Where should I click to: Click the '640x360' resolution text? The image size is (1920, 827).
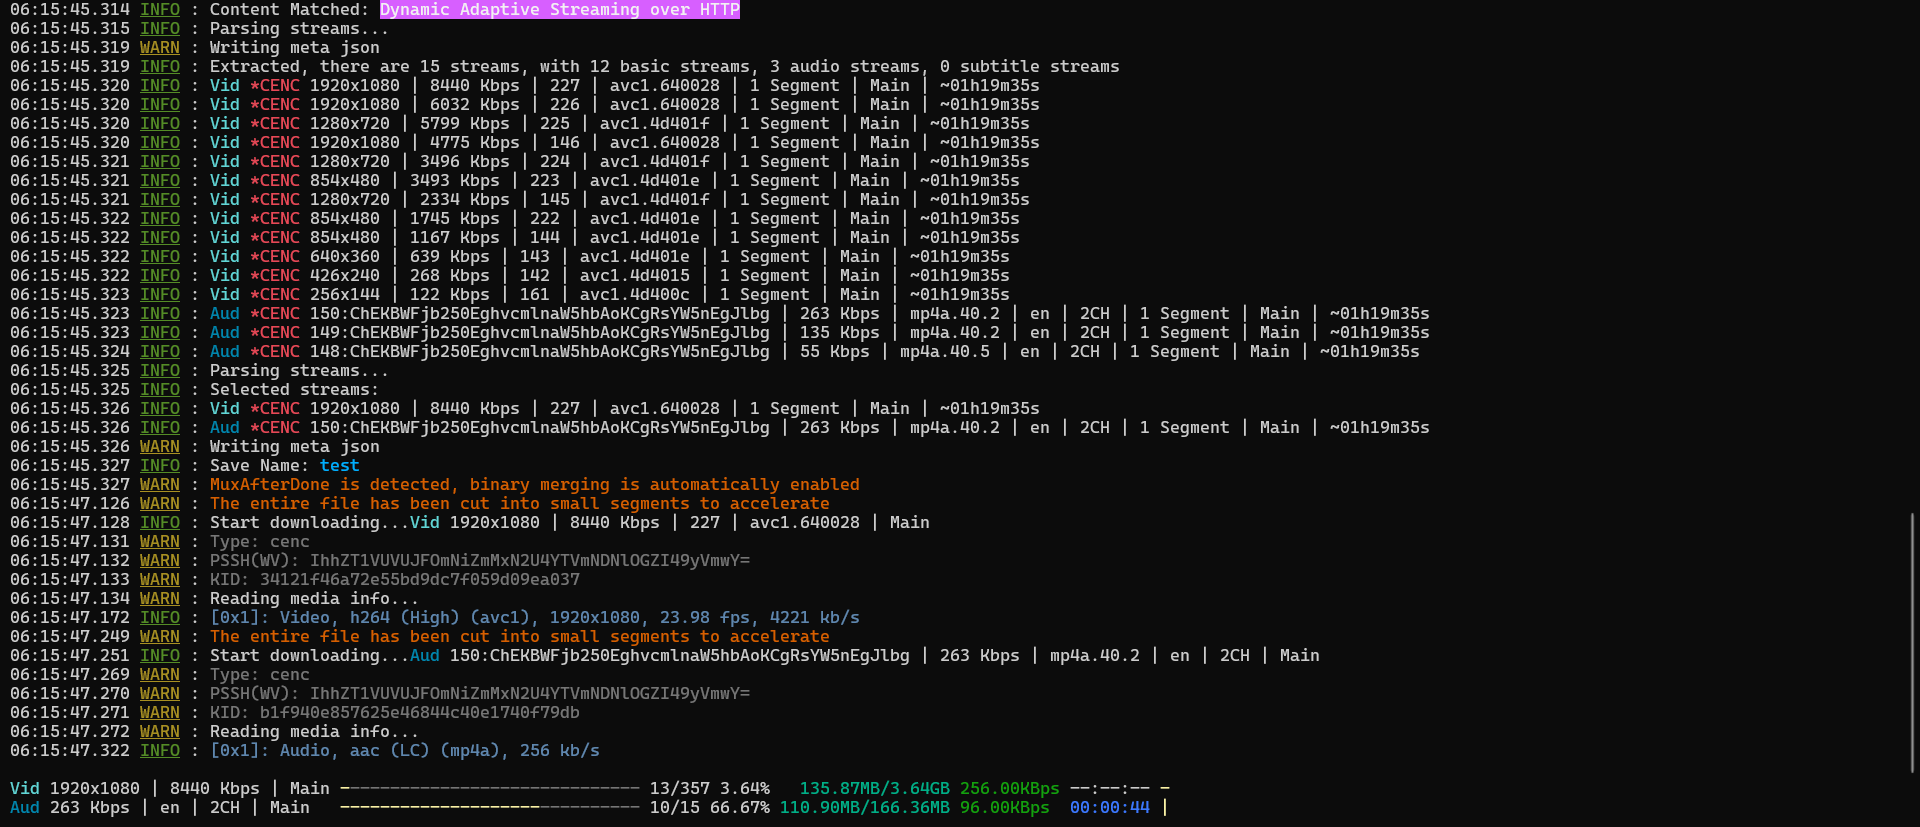(x=345, y=257)
